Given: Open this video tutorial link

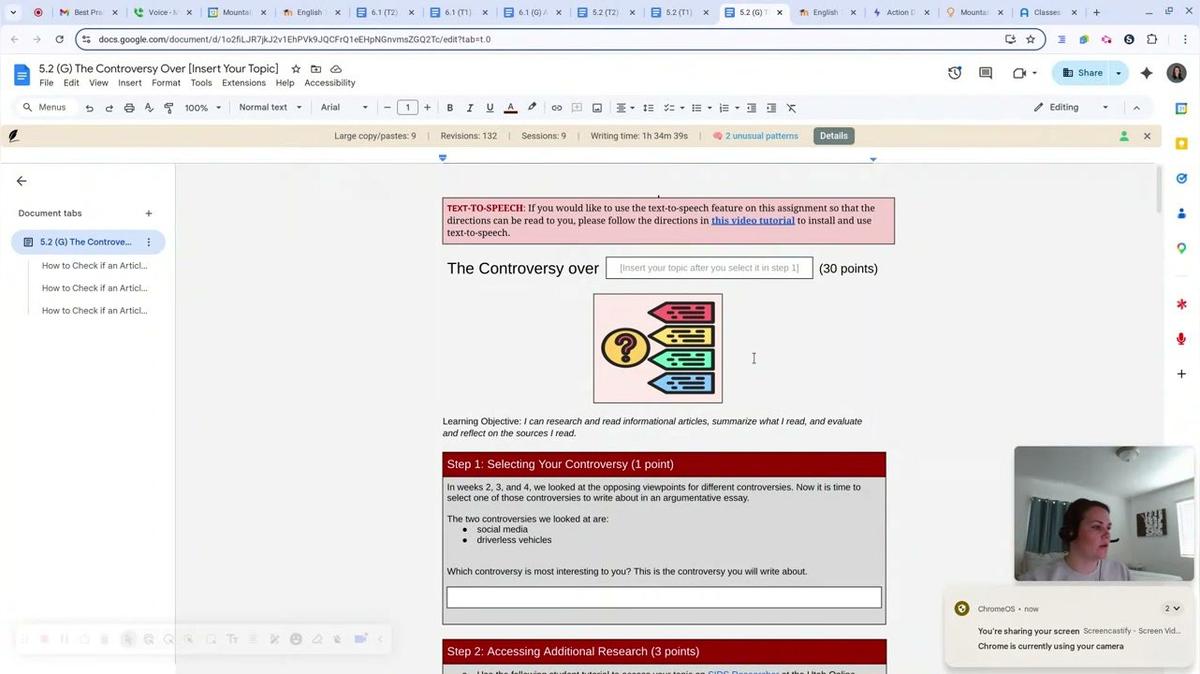Looking at the screenshot, I should [751, 220].
